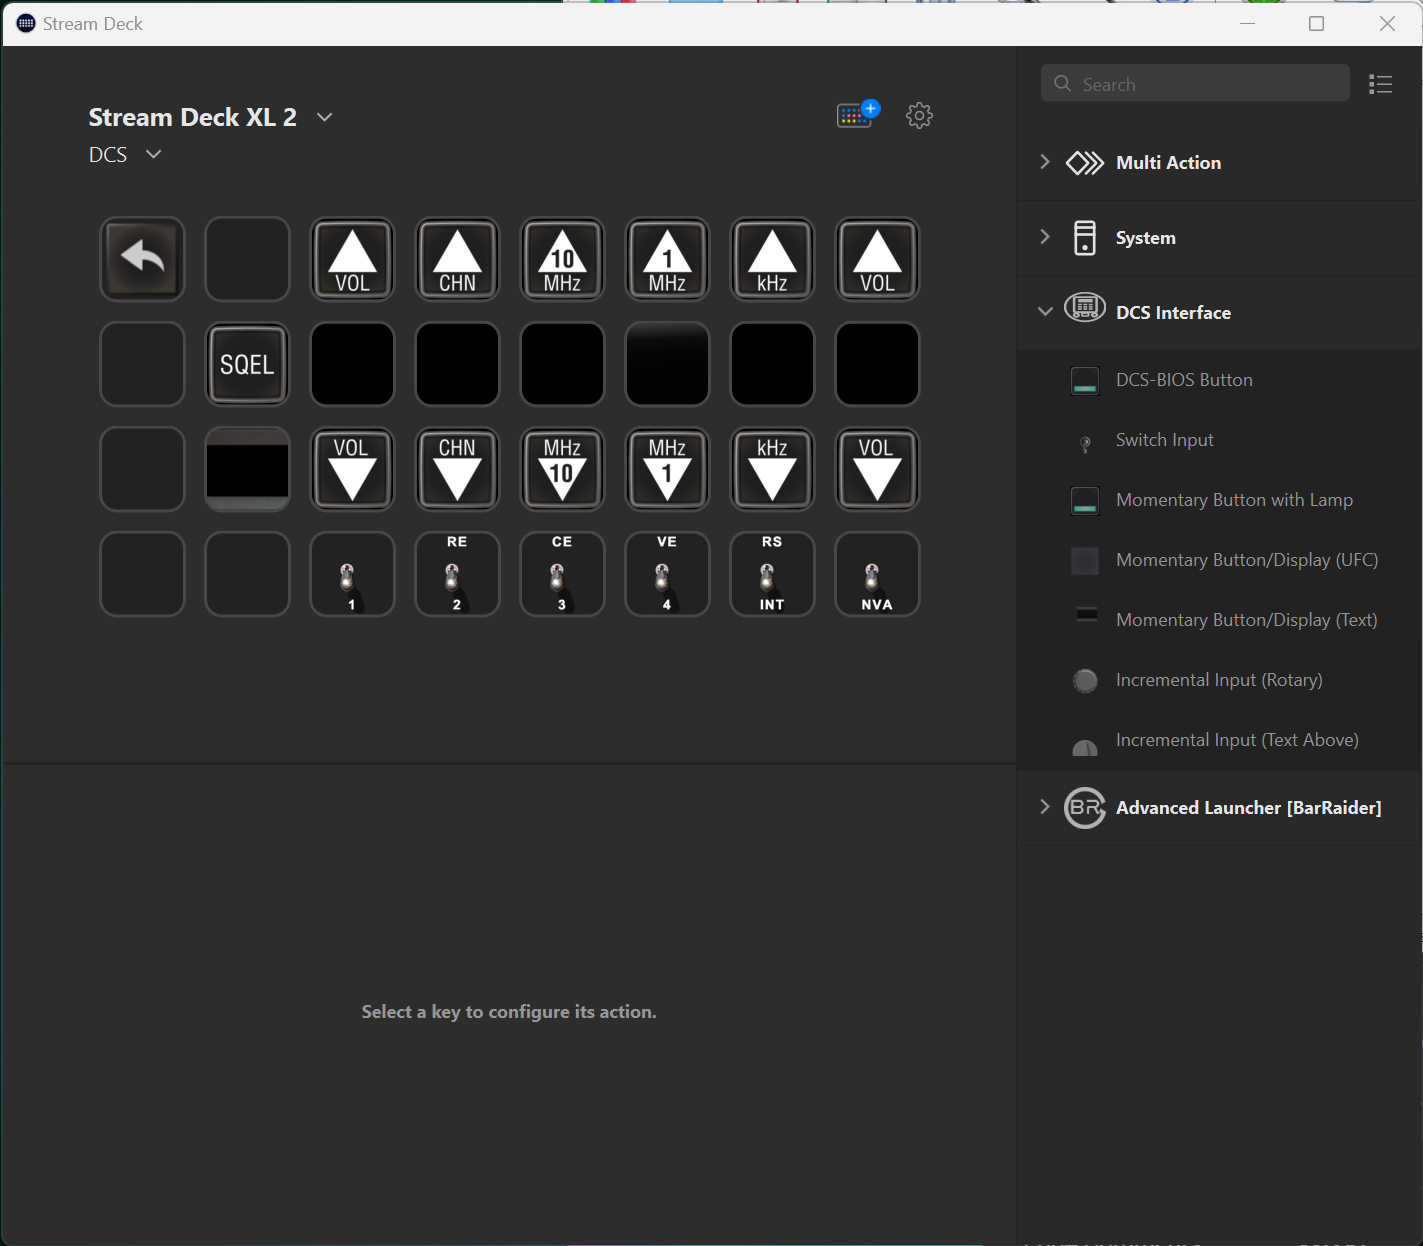Viewport: 1423px width, 1246px height.
Task: Click the back arrow key on deck
Action: (x=142, y=259)
